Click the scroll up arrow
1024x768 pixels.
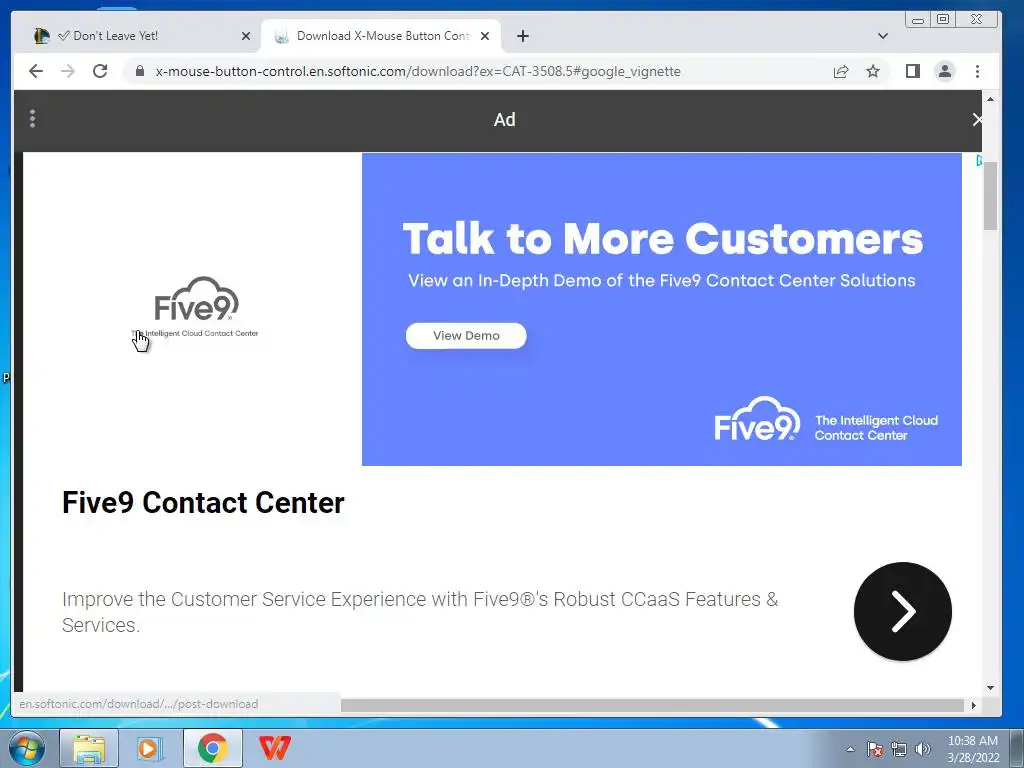[990, 99]
